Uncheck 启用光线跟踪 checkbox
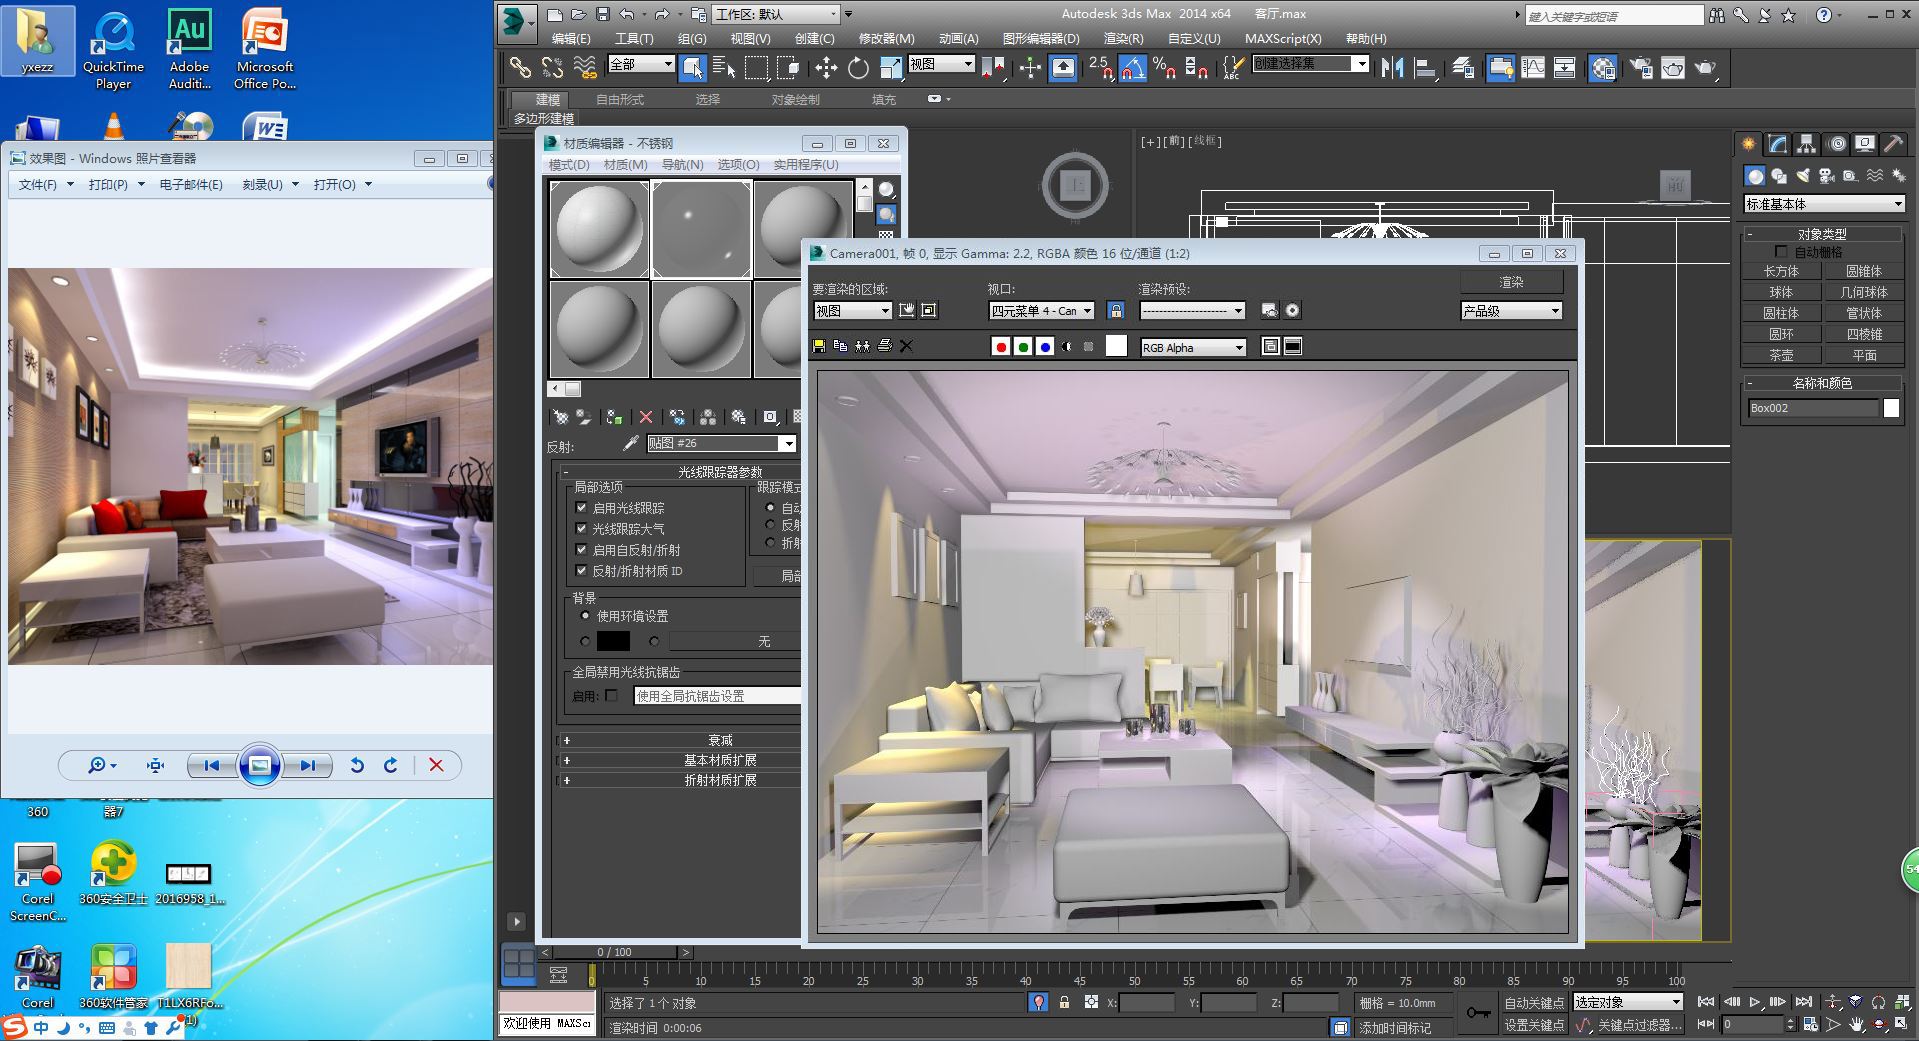This screenshot has height=1041, width=1919. [x=581, y=508]
